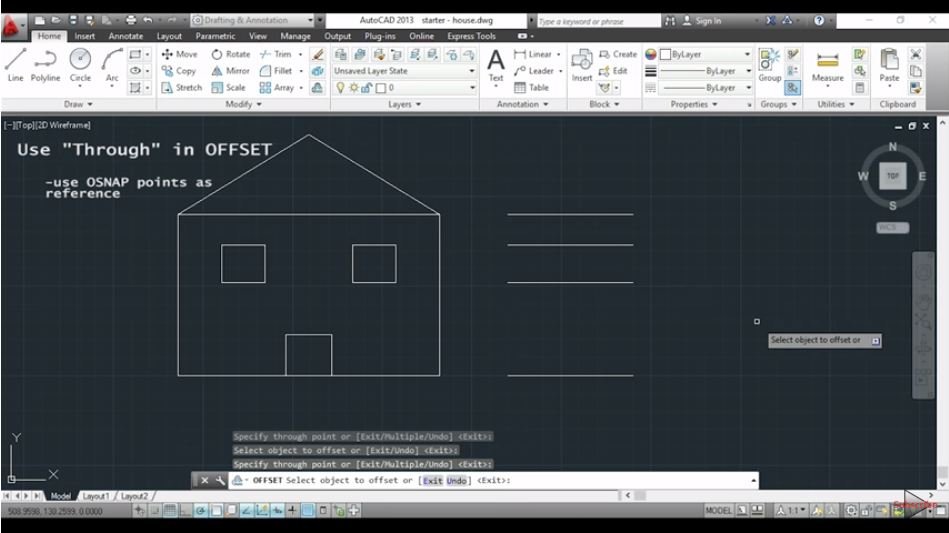Click the Offset tool icon in Modify panel

(317, 88)
